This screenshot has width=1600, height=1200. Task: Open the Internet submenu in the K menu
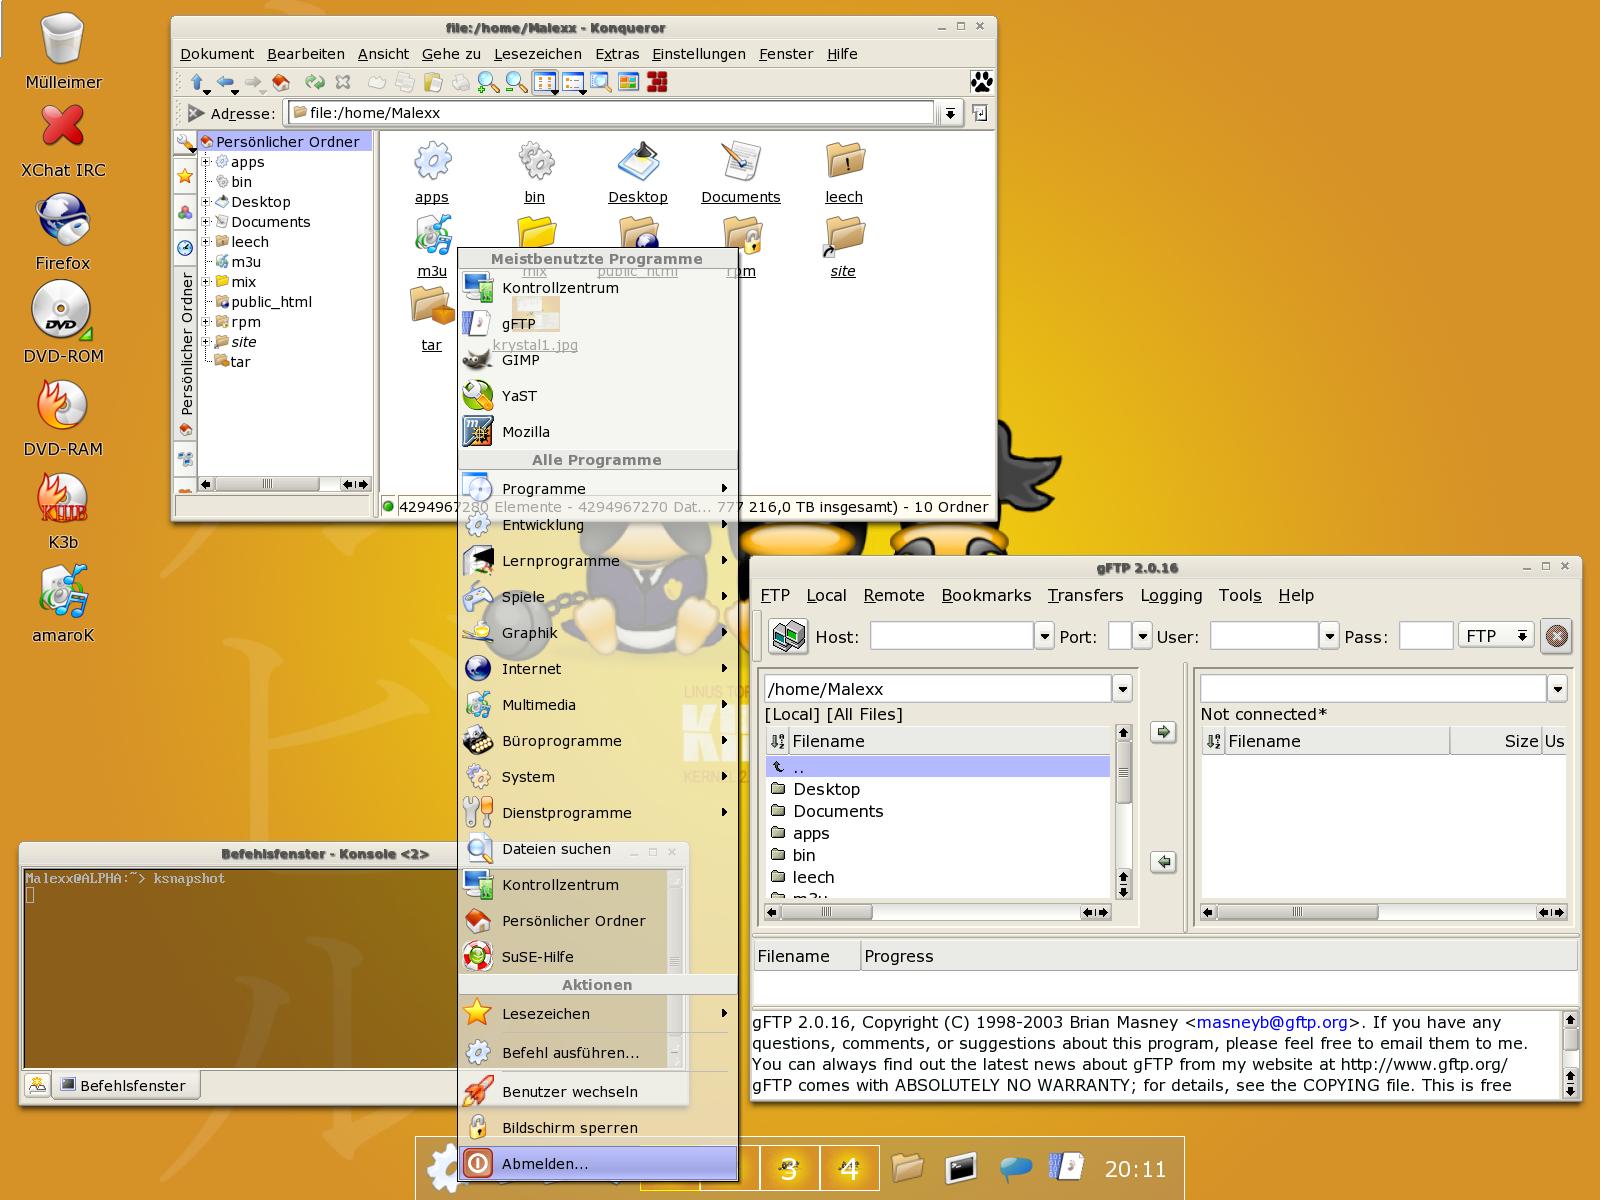[x=597, y=669]
